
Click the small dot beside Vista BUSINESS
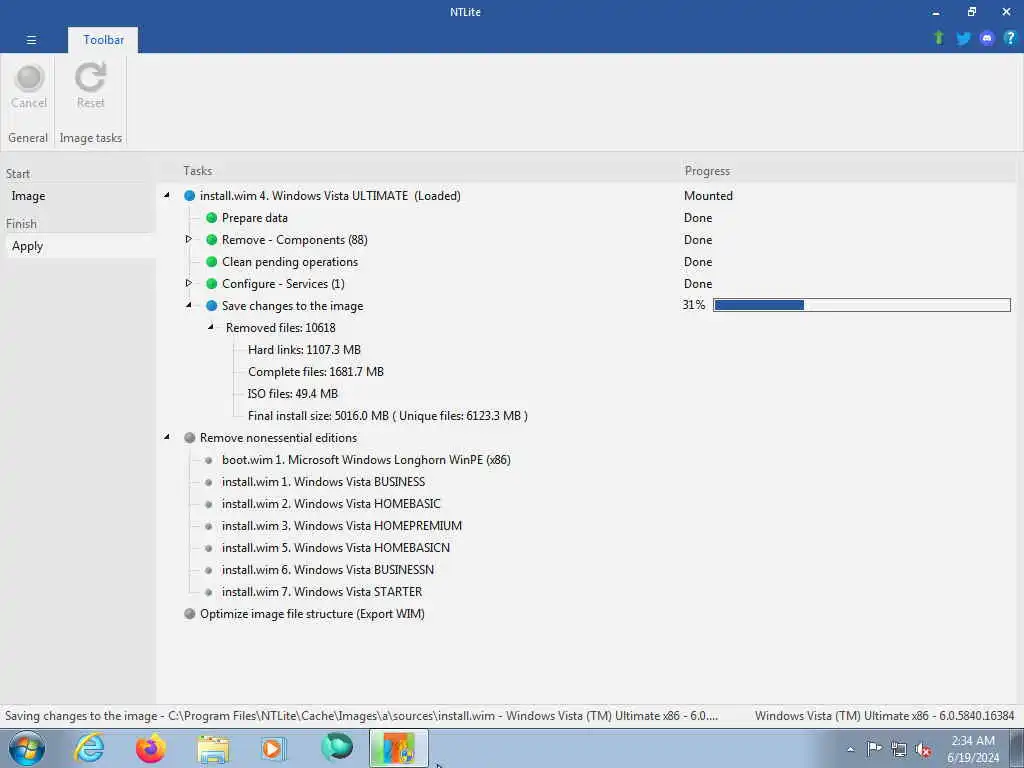click(208, 483)
